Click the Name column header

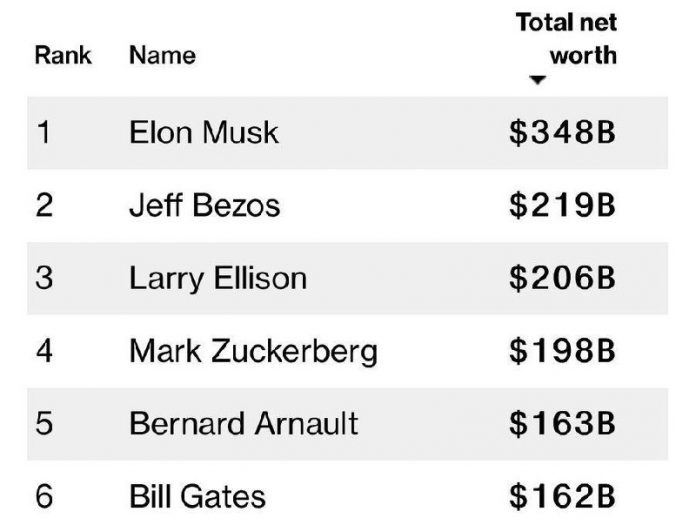point(162,54)
